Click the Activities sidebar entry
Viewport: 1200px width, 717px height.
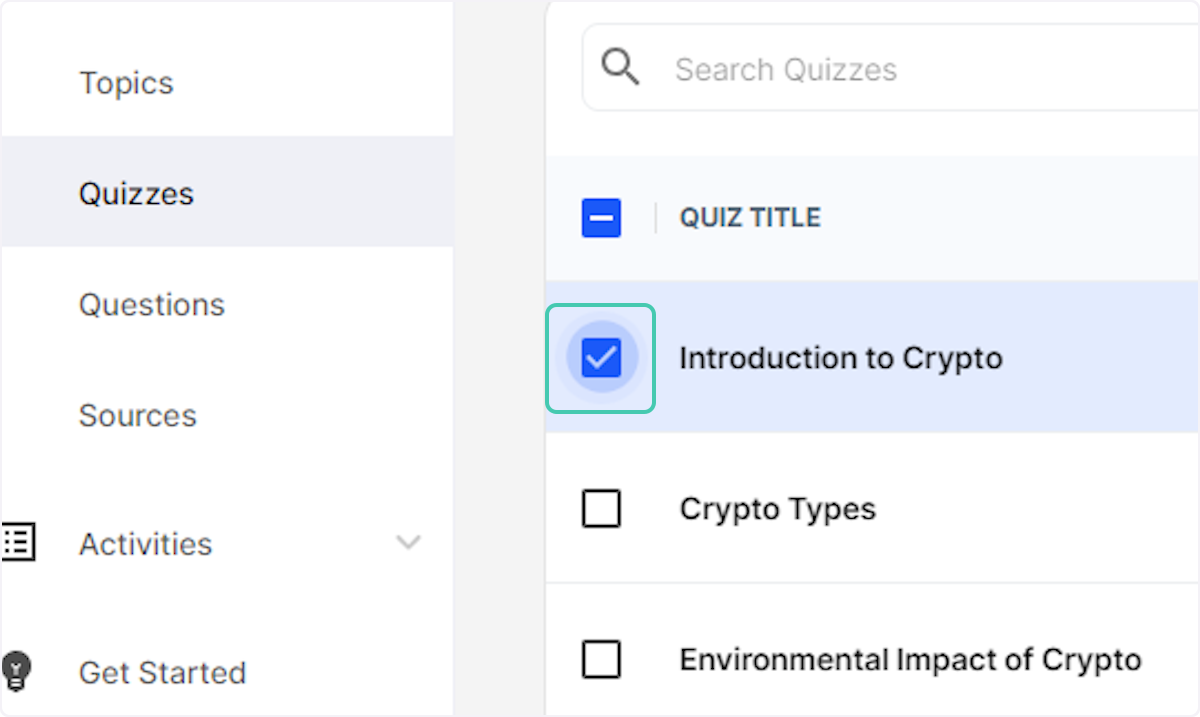(145, 543)
